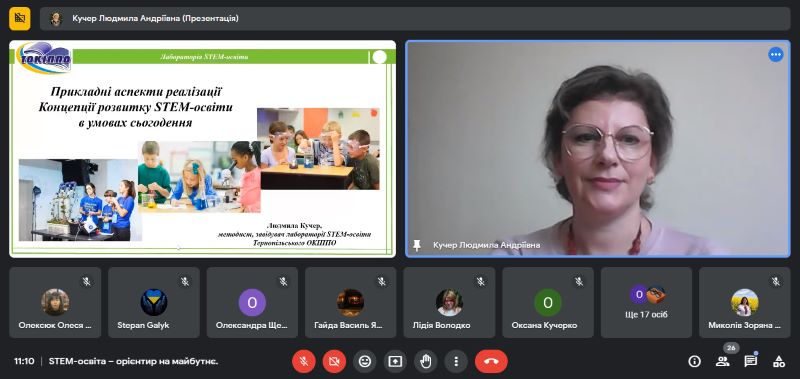Click participant count badge '26'
Screen dimensions: 800x379
point(731,348)
